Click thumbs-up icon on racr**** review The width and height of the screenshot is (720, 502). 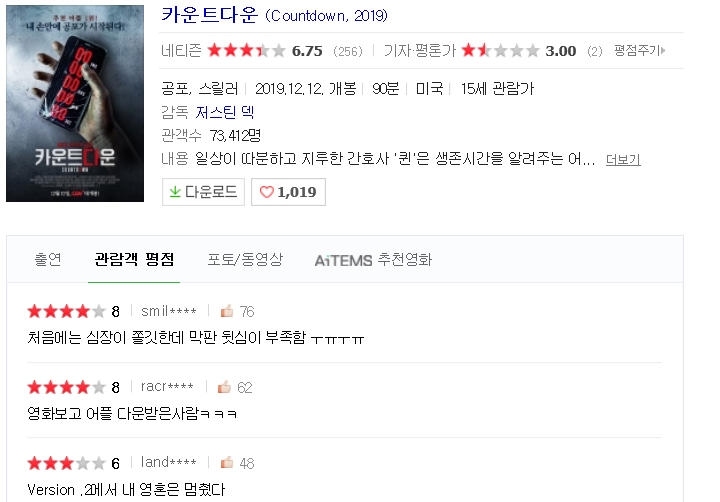click(224, 387)
